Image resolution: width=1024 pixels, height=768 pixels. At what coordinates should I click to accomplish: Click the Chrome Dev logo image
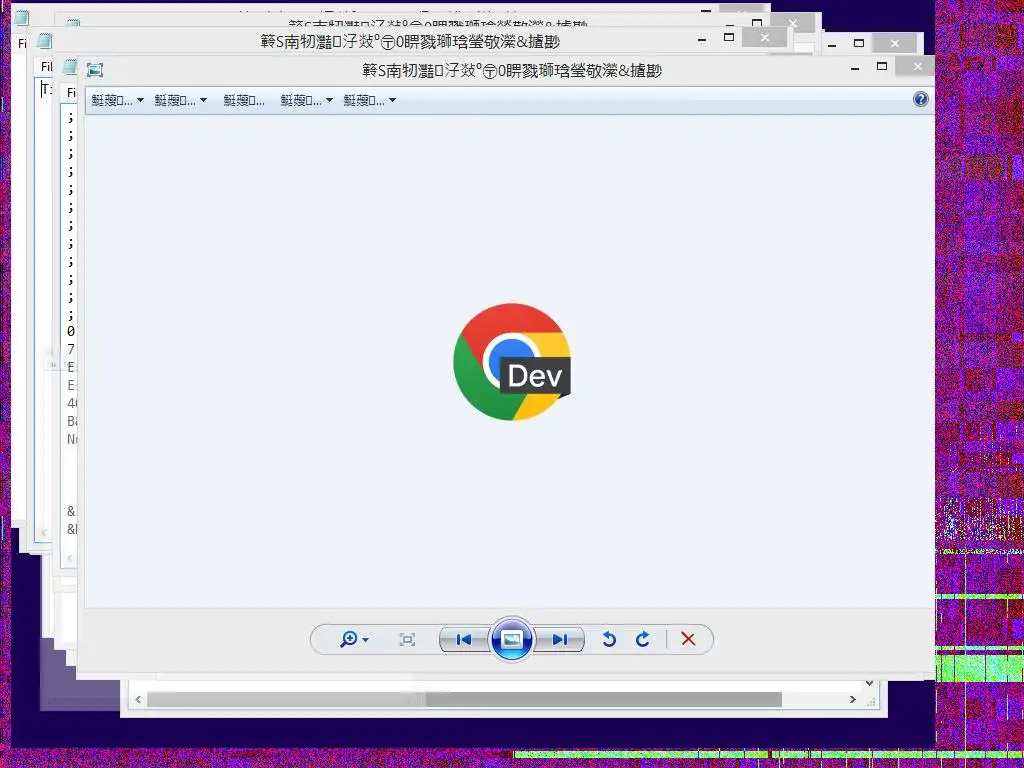point(512,362)
